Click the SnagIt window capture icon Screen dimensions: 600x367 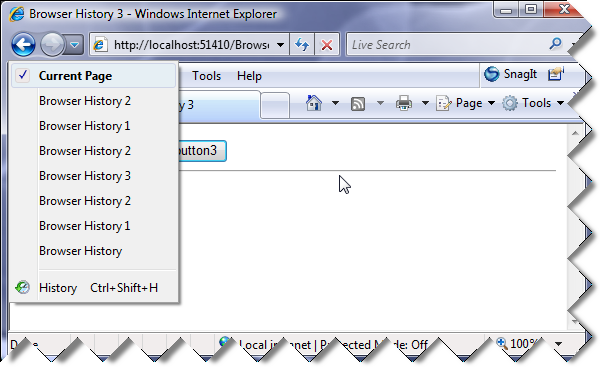coord(556,74)
